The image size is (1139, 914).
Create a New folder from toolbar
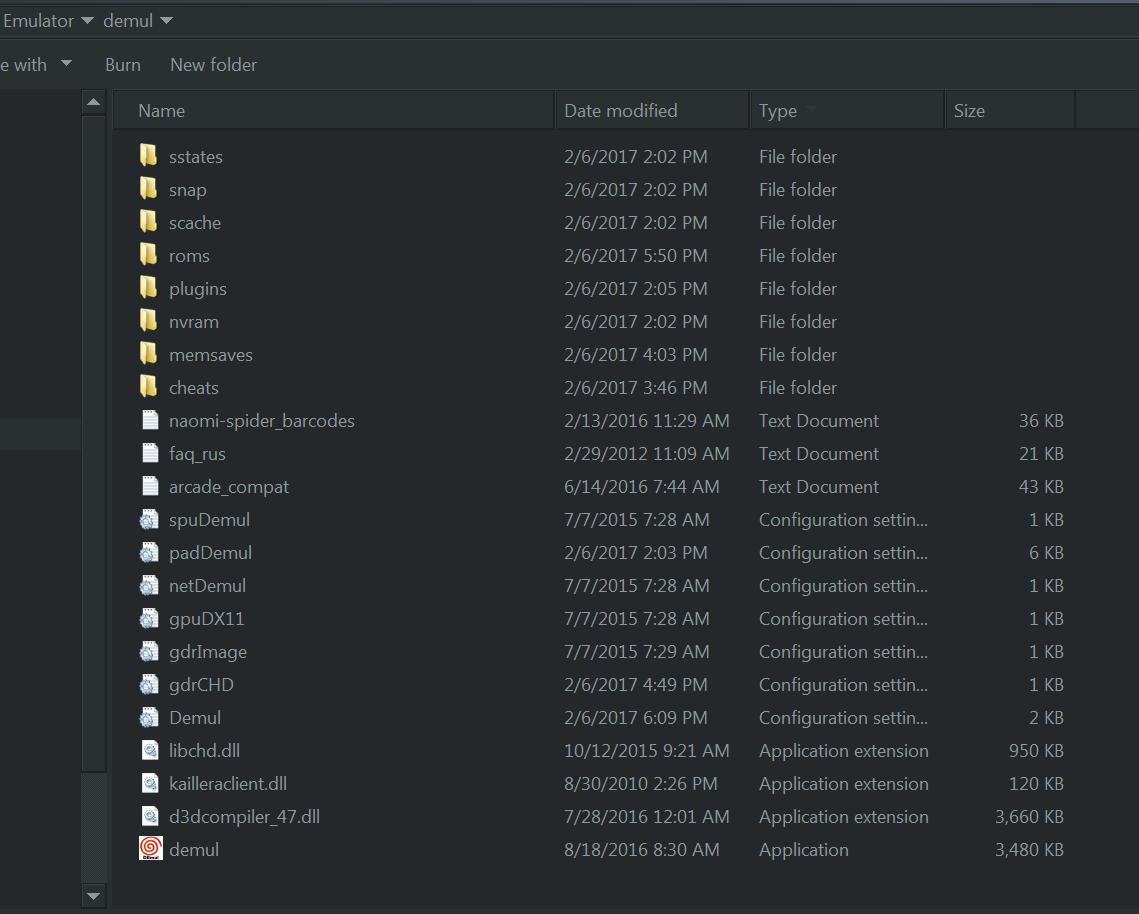point(214,65)
